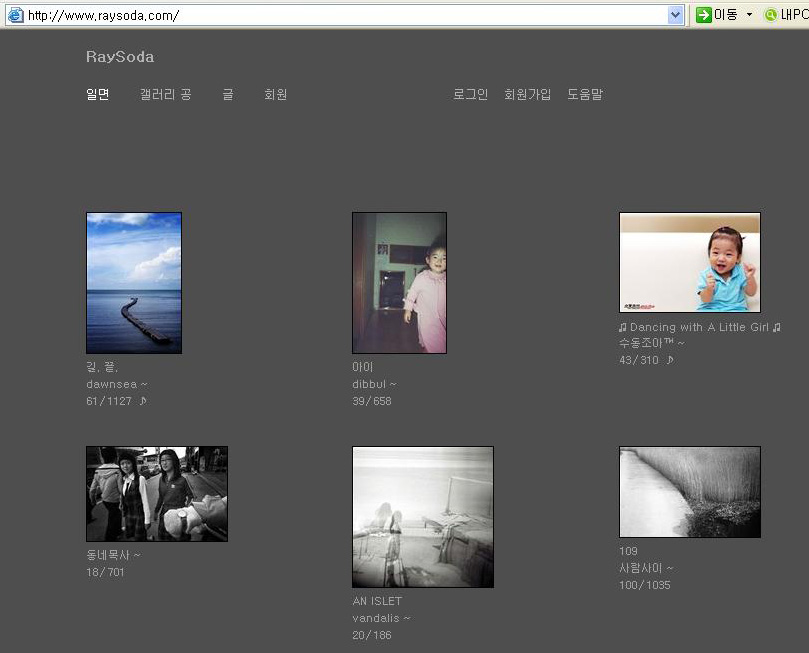The width and height of the screenshot is (809, 653).
Task: Click the photo title 길. 끝.
Action: (102, 367)
